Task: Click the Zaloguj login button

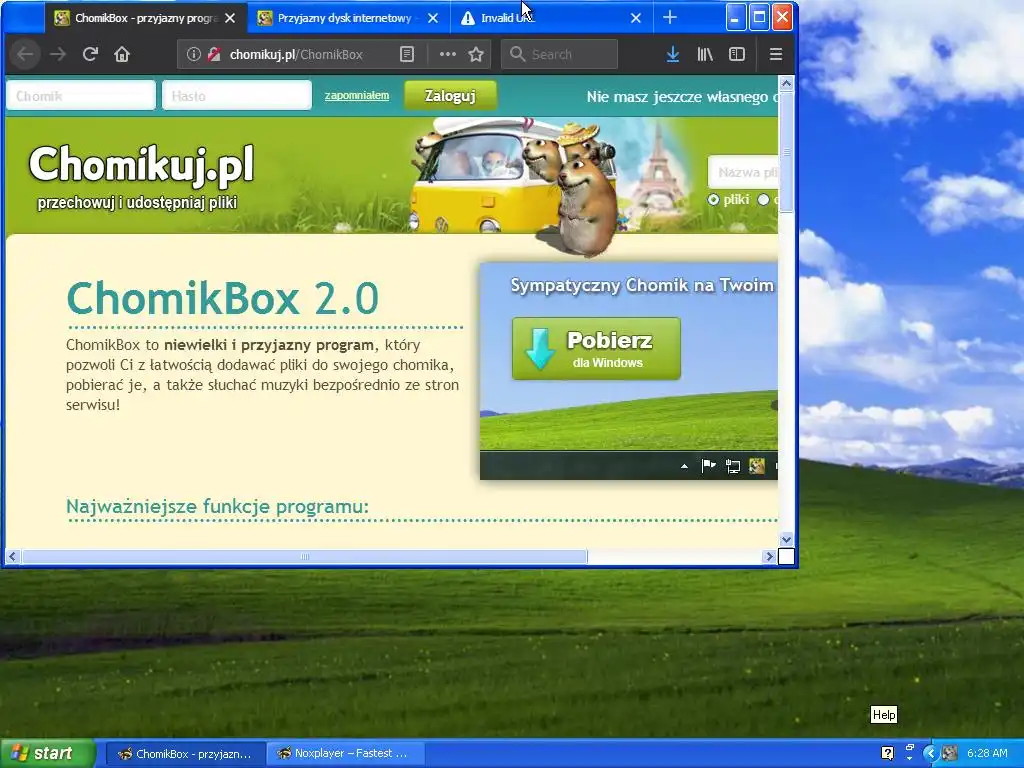Action: (450, 95)
